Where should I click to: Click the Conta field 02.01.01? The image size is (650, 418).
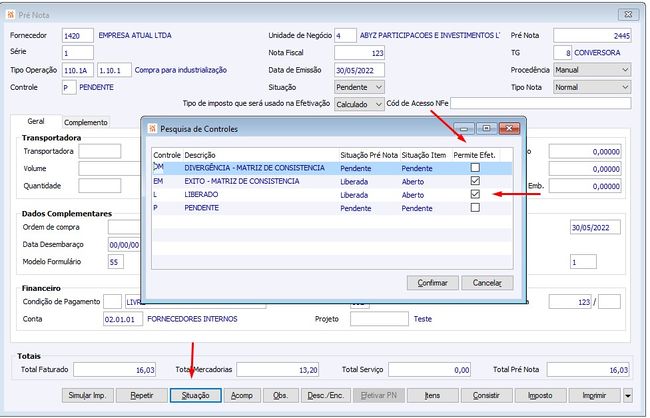click(123, 319)
